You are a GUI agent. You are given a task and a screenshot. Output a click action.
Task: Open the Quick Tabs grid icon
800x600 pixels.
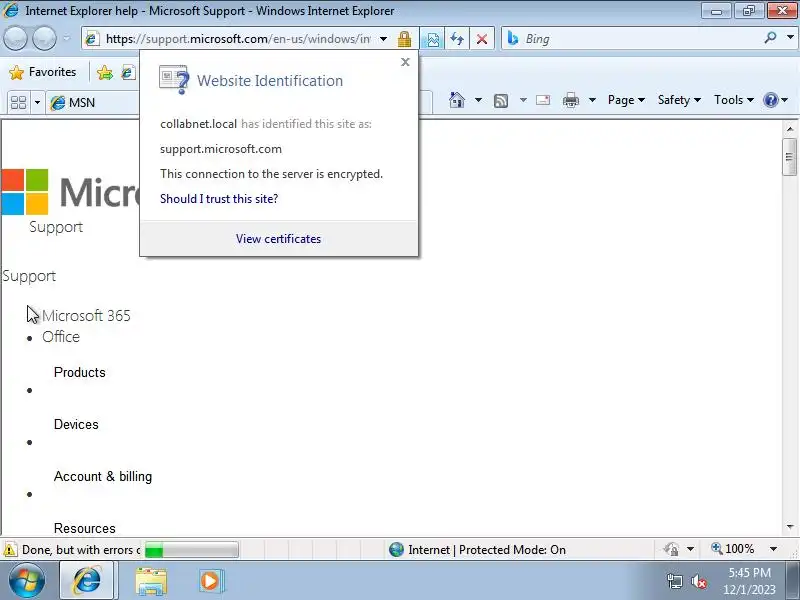point(19,103)
